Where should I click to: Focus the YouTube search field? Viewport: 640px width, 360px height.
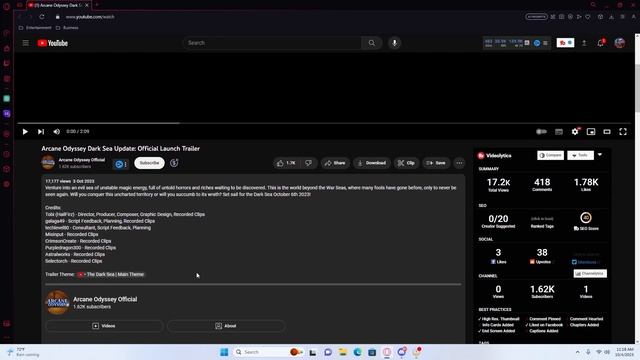pos(272,43)
